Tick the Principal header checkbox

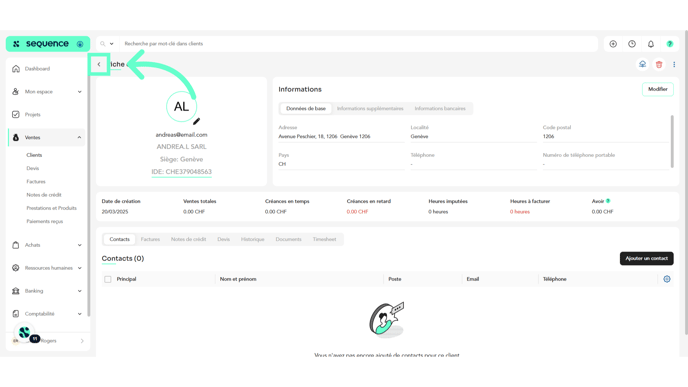[108, 279]
